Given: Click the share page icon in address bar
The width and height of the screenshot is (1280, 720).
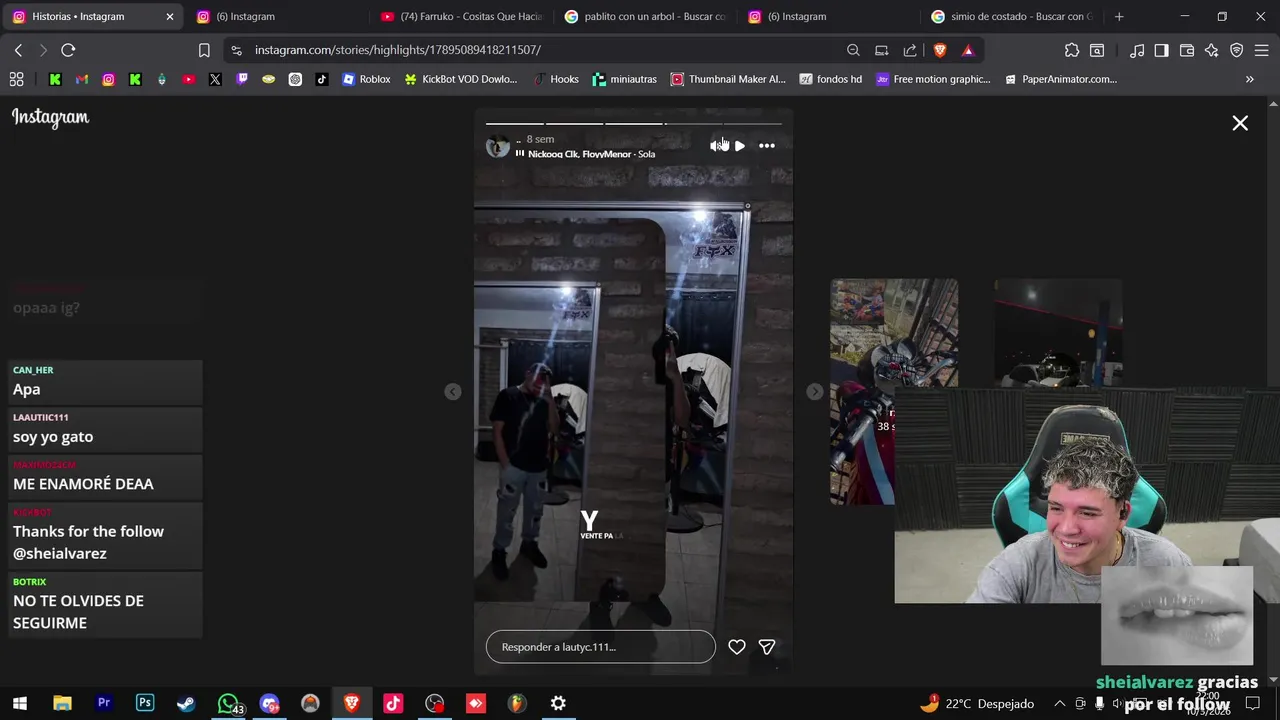Looking at the screenshot, I should (x=910, y=50).
